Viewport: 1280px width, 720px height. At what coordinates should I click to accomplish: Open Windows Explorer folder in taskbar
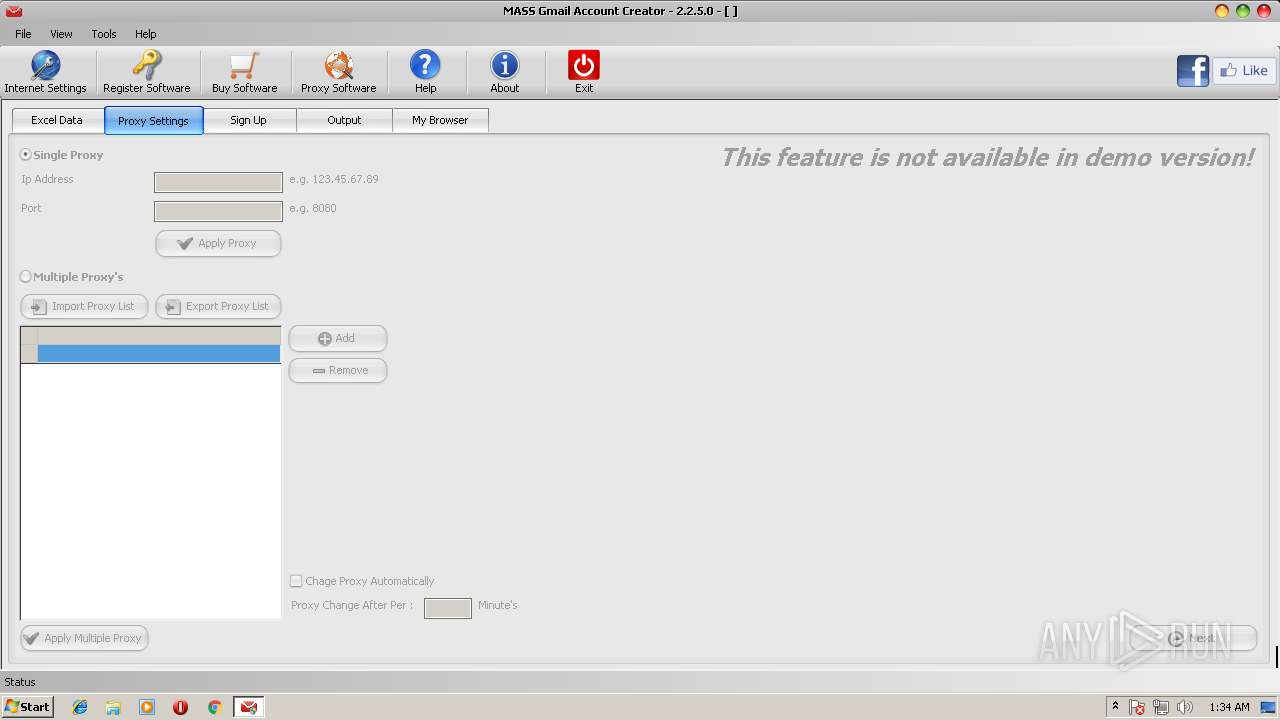[113, 707]
